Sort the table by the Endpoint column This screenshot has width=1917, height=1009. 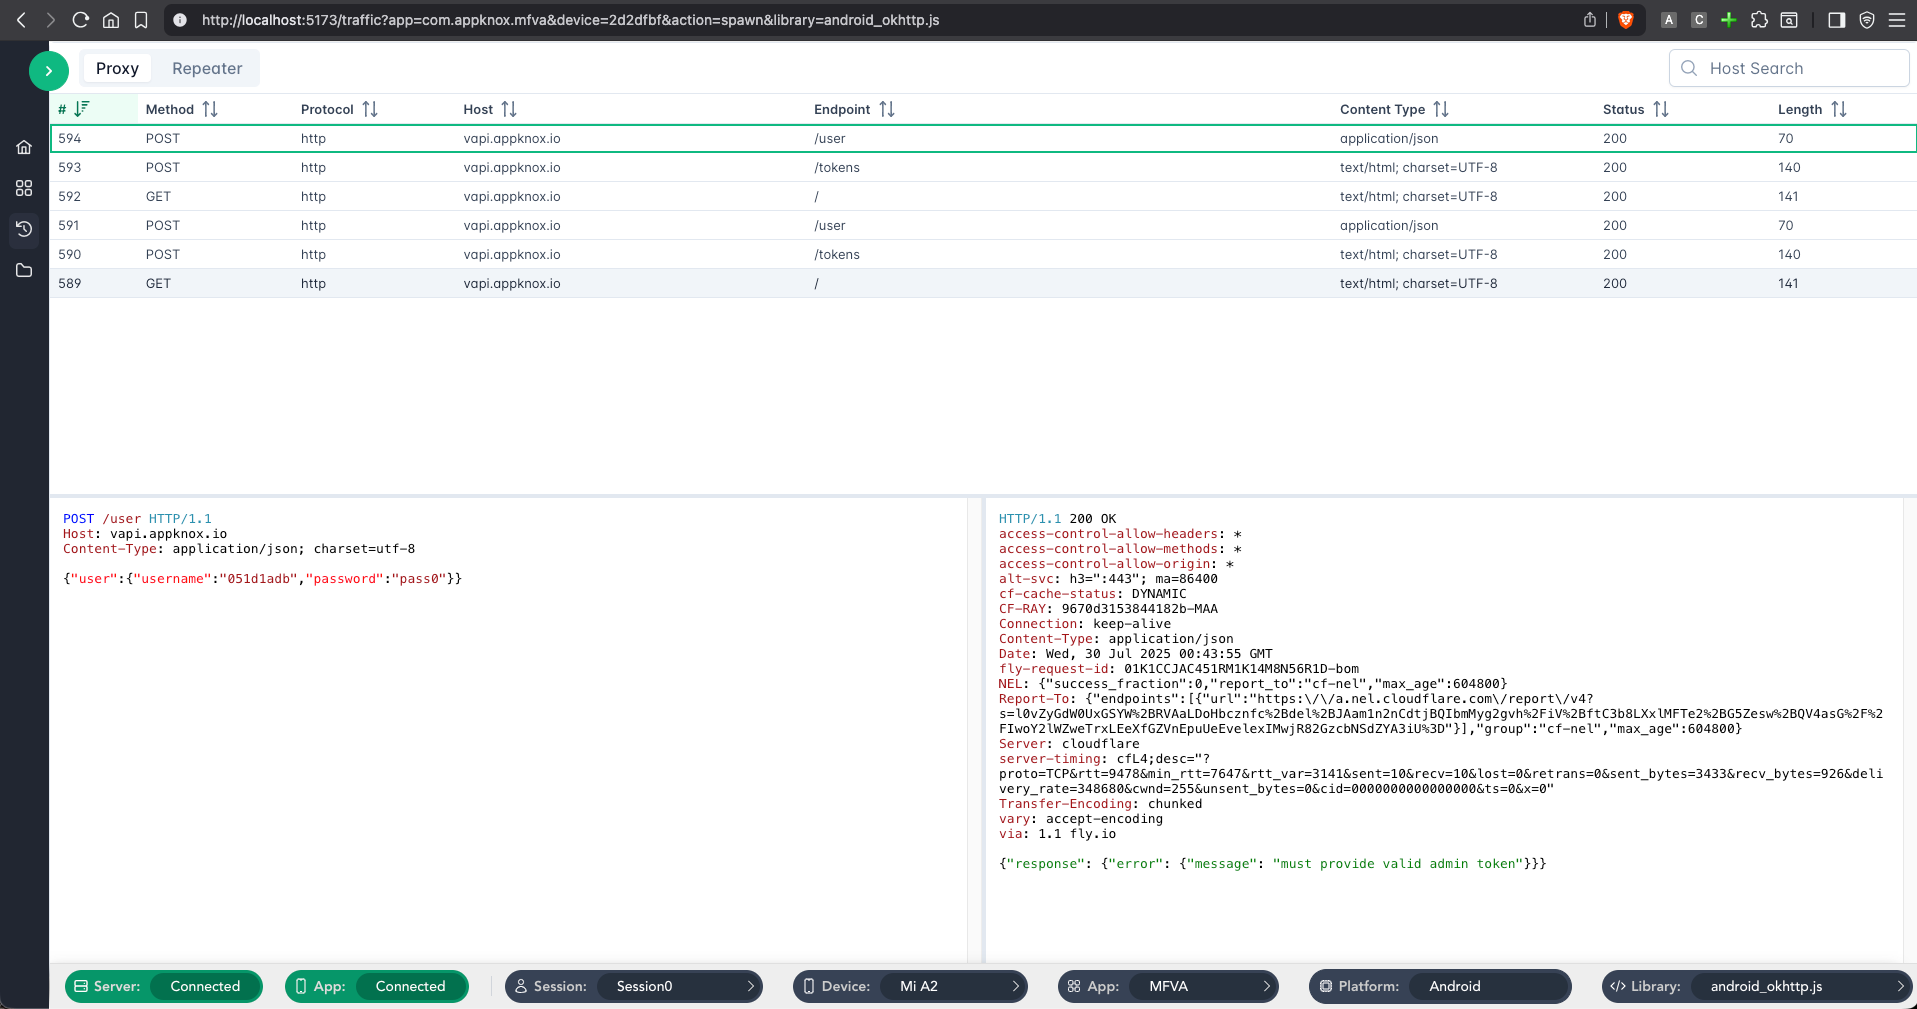(x=887, y=109)
